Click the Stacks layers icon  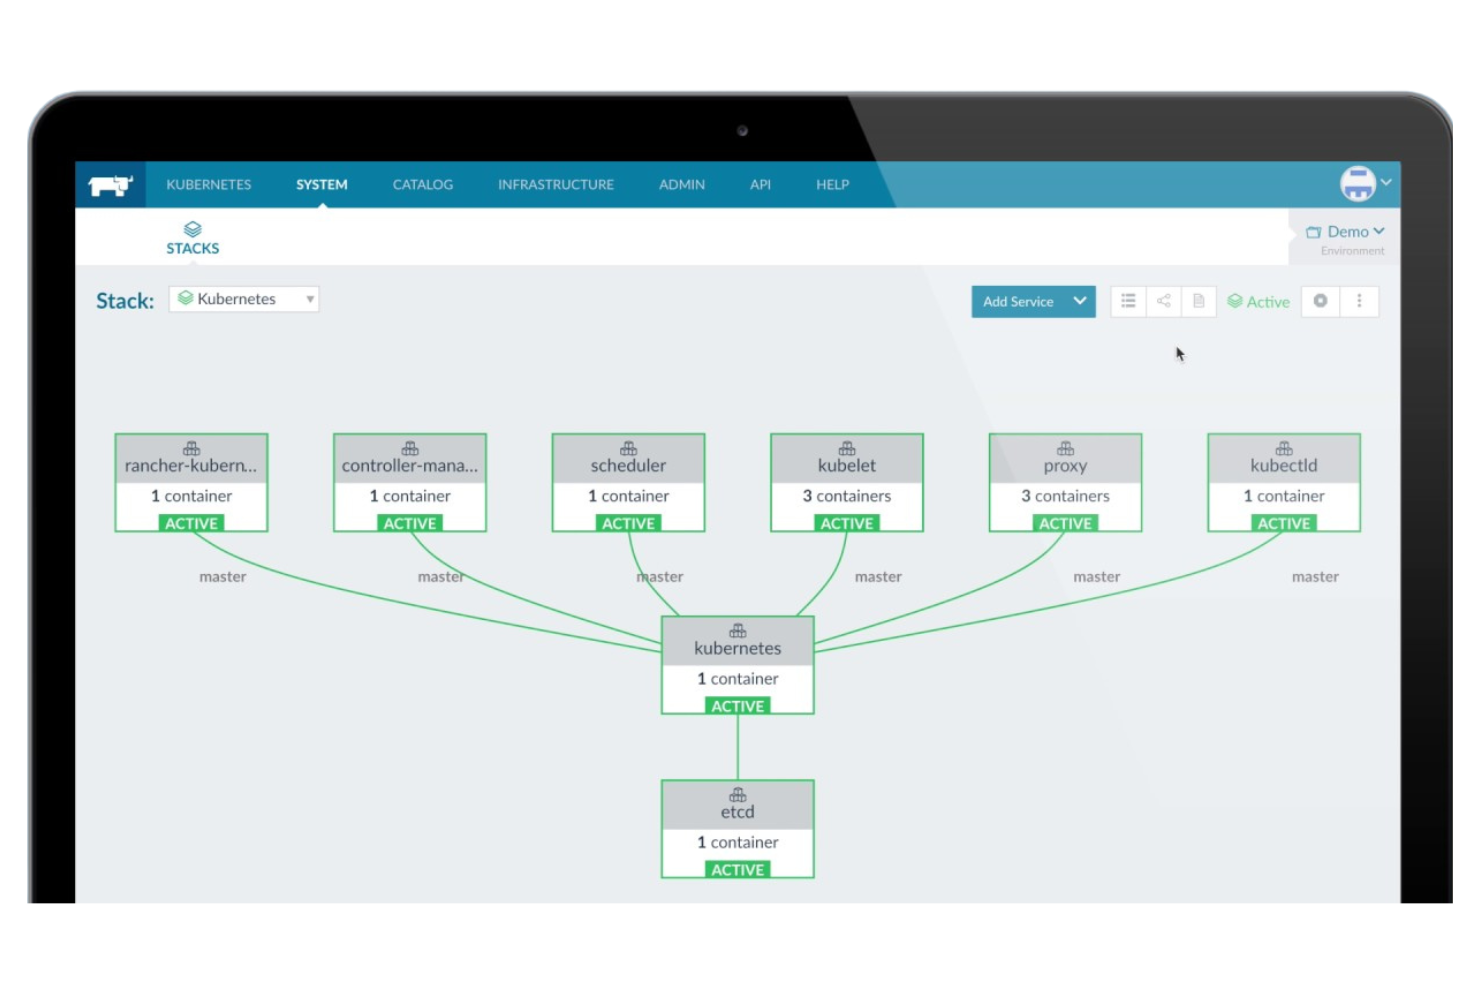[x=192, y=230]
